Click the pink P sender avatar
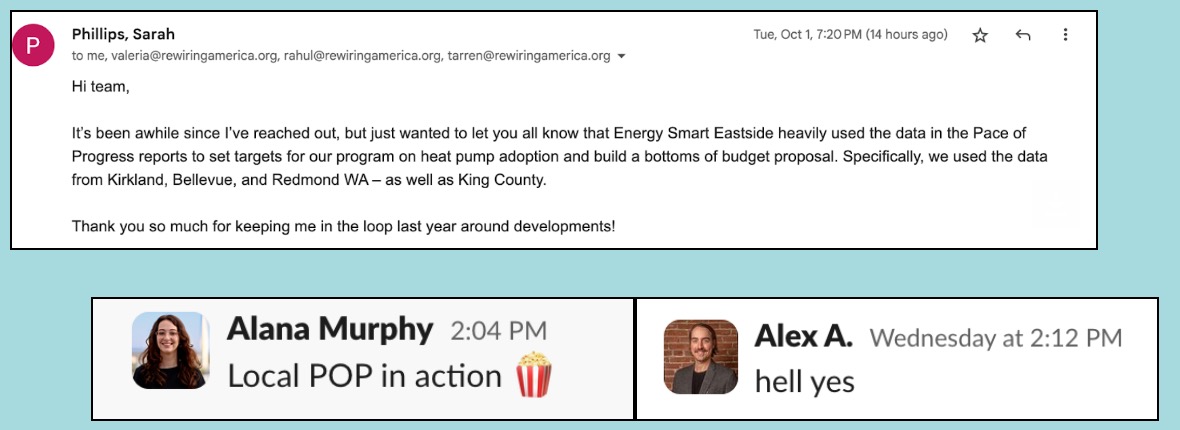1180x430 pixels. pyautogui.click(x=33, y=45)
